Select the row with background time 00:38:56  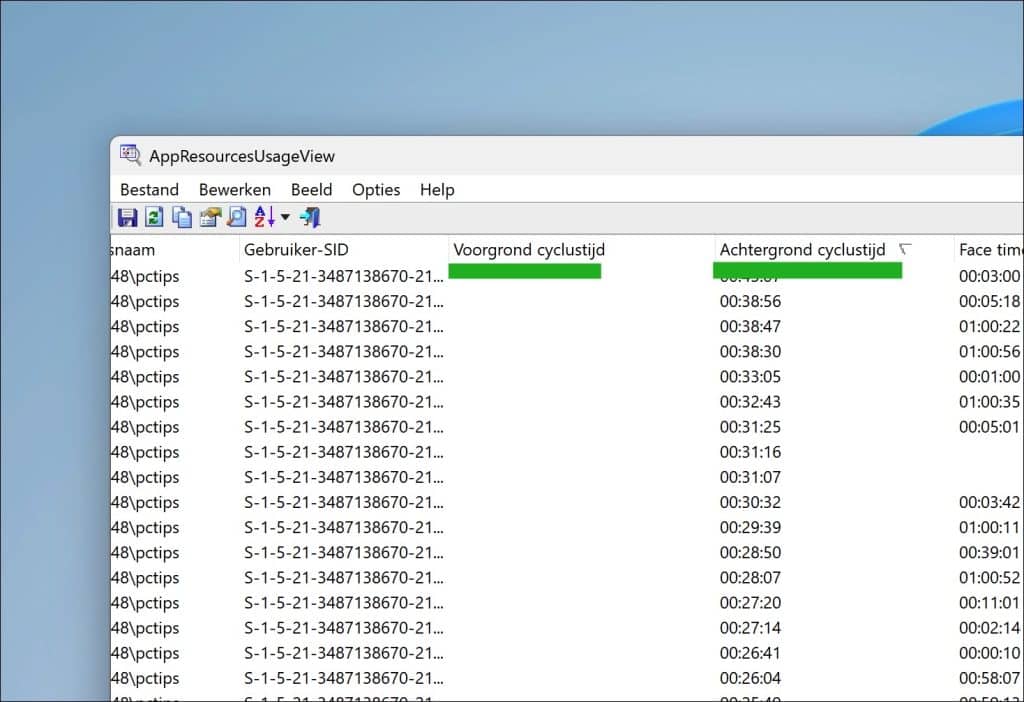pyautogui.click(x=750, y=301)
